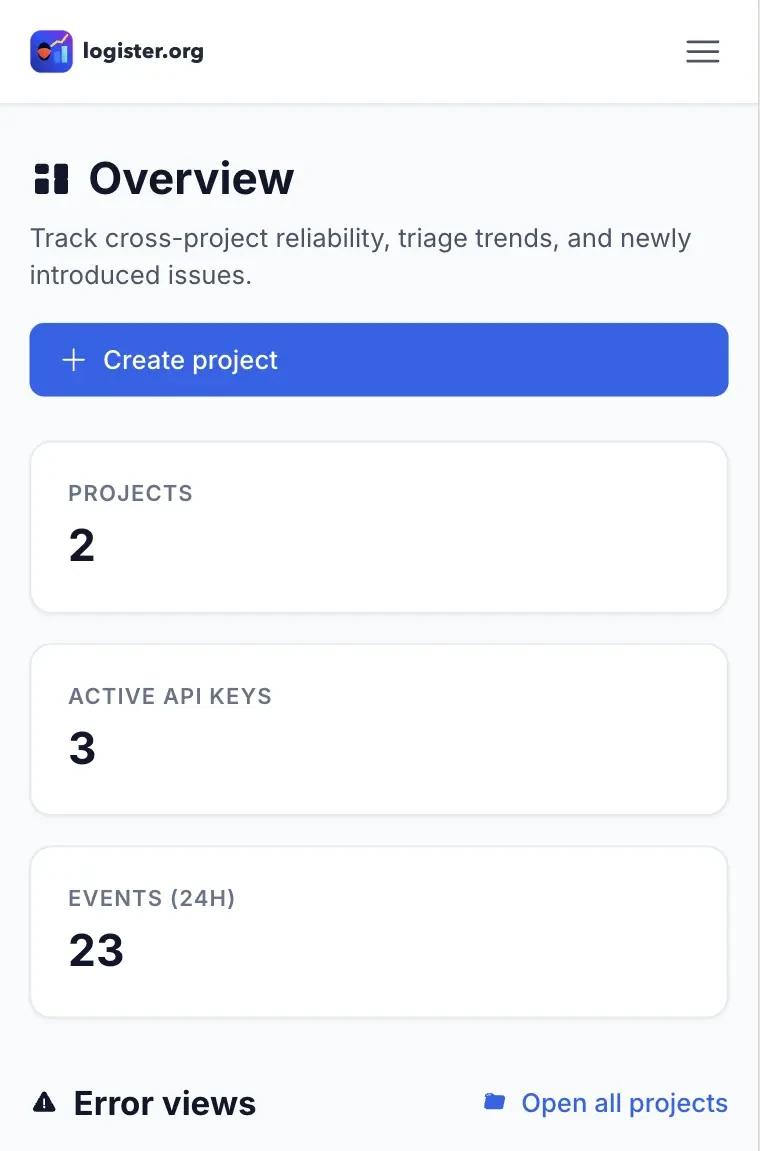Image resolution: width=760 pixels, height=1151 pixels.
Task: Click the Overview page heading
Action: point(191,179)
